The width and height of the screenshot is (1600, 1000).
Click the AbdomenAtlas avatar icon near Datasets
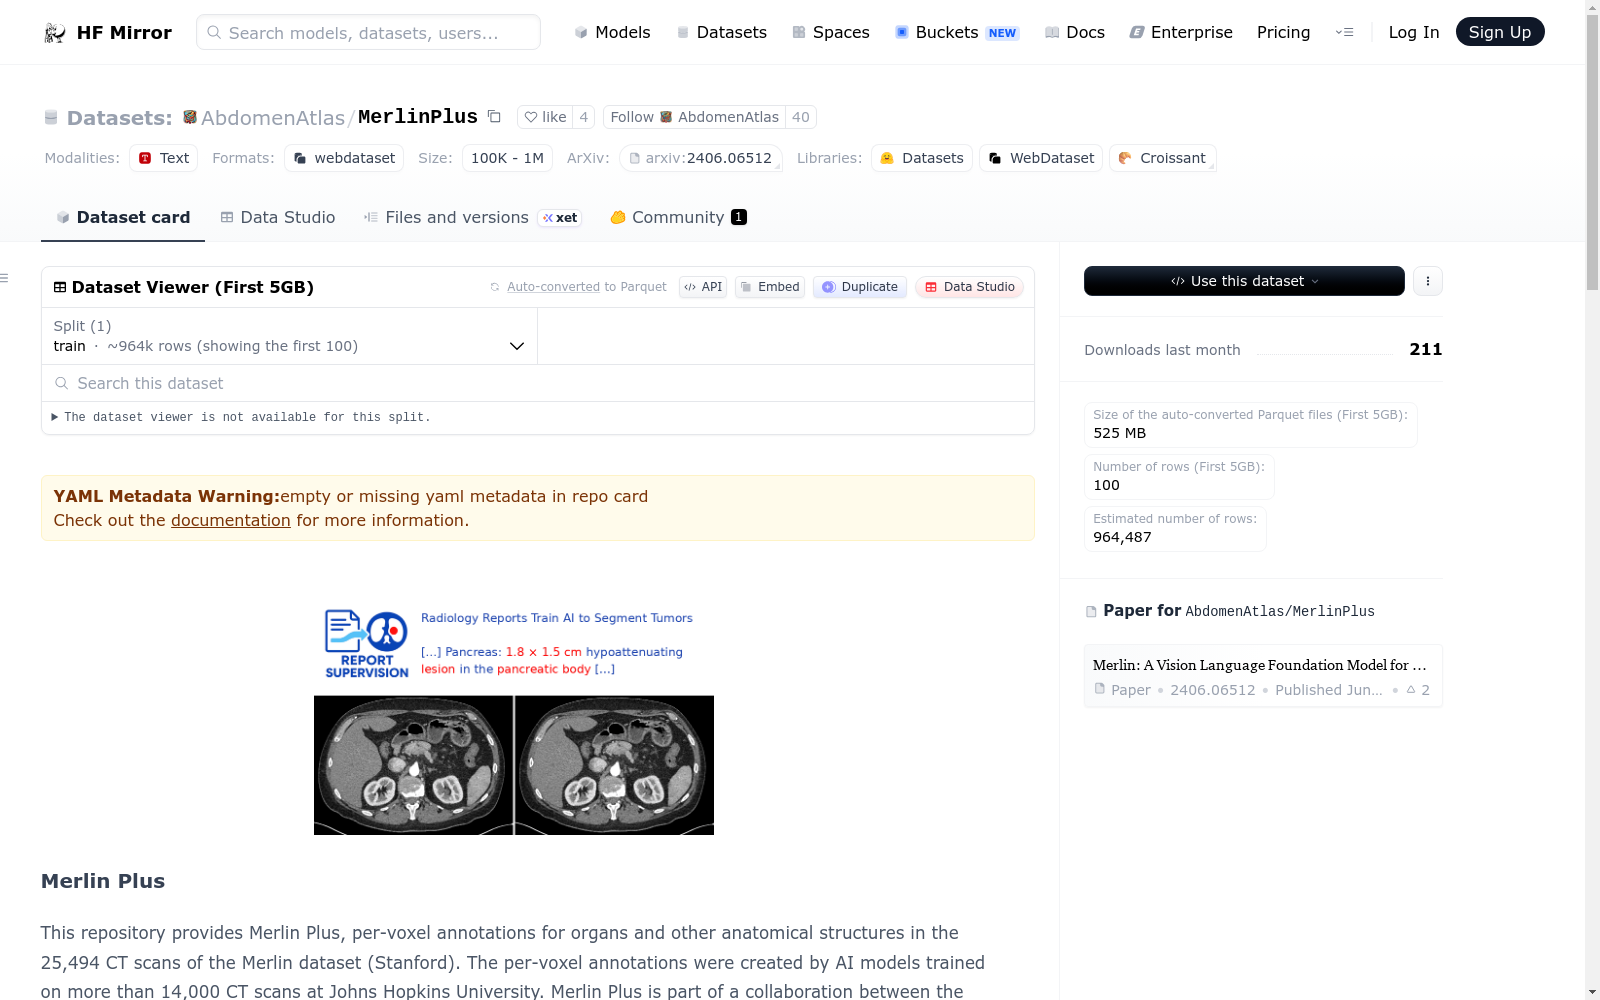pos(190,117)
